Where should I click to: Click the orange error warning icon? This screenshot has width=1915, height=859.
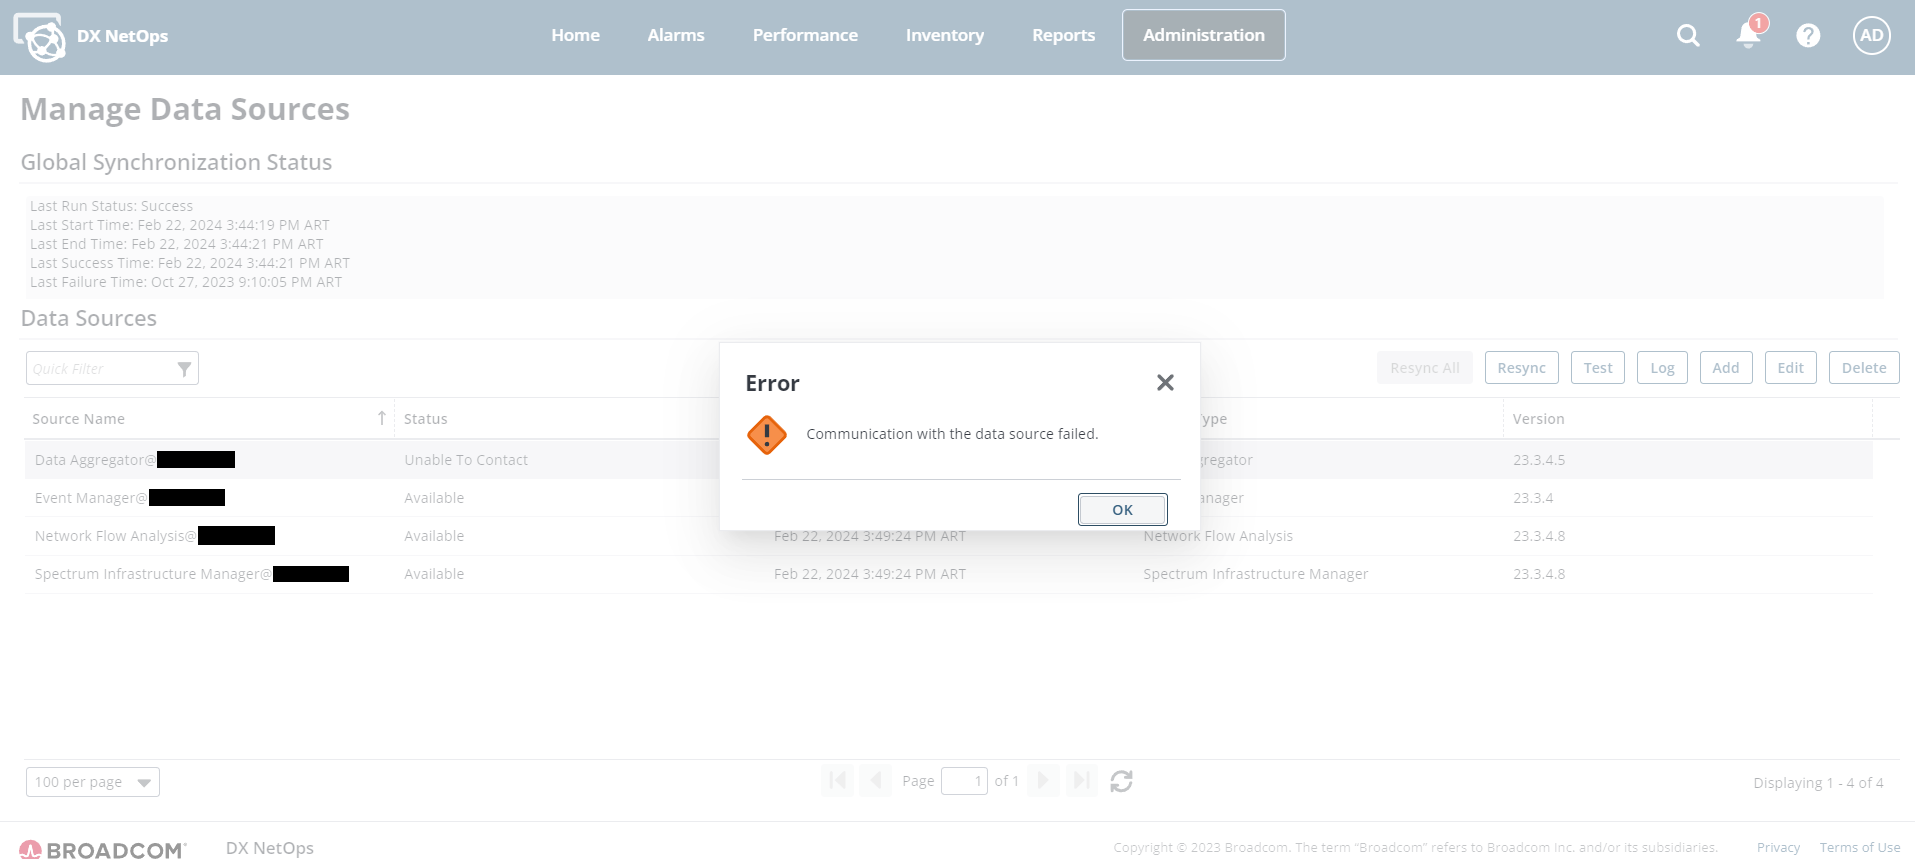pyautogui.click(x=767, y=435)
